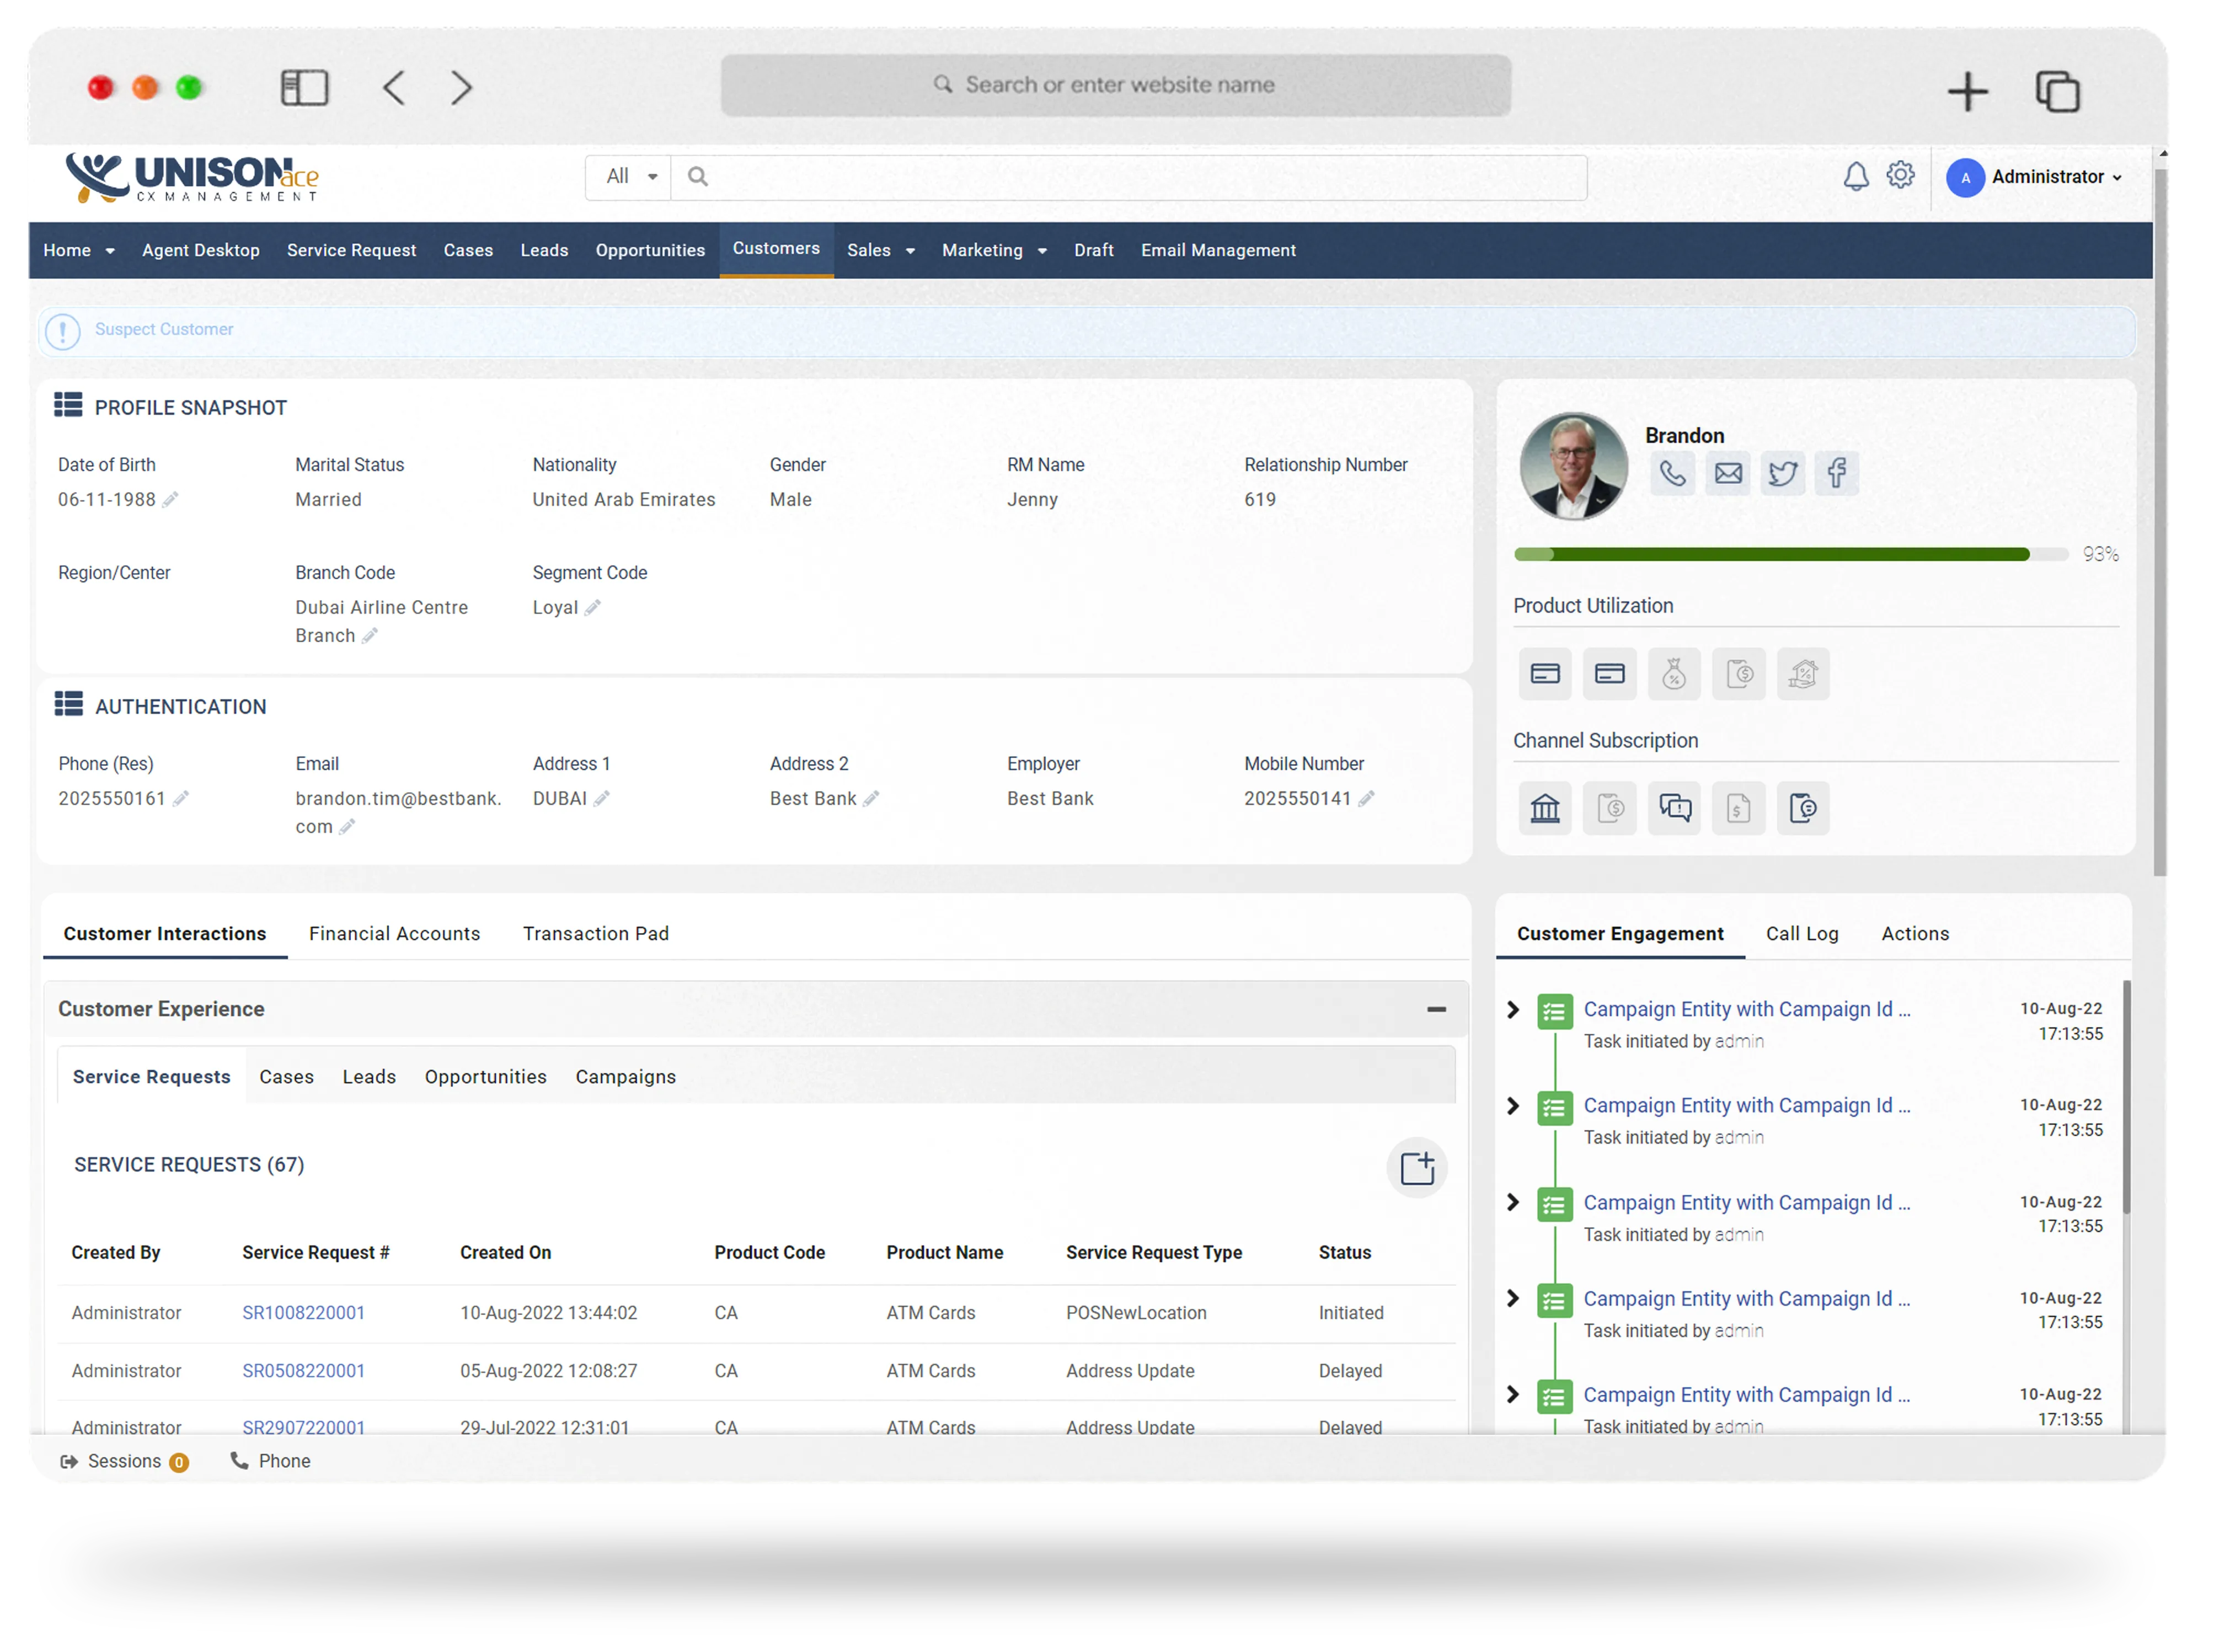Click the phone call icon under Brandon

pos(1672,473)
